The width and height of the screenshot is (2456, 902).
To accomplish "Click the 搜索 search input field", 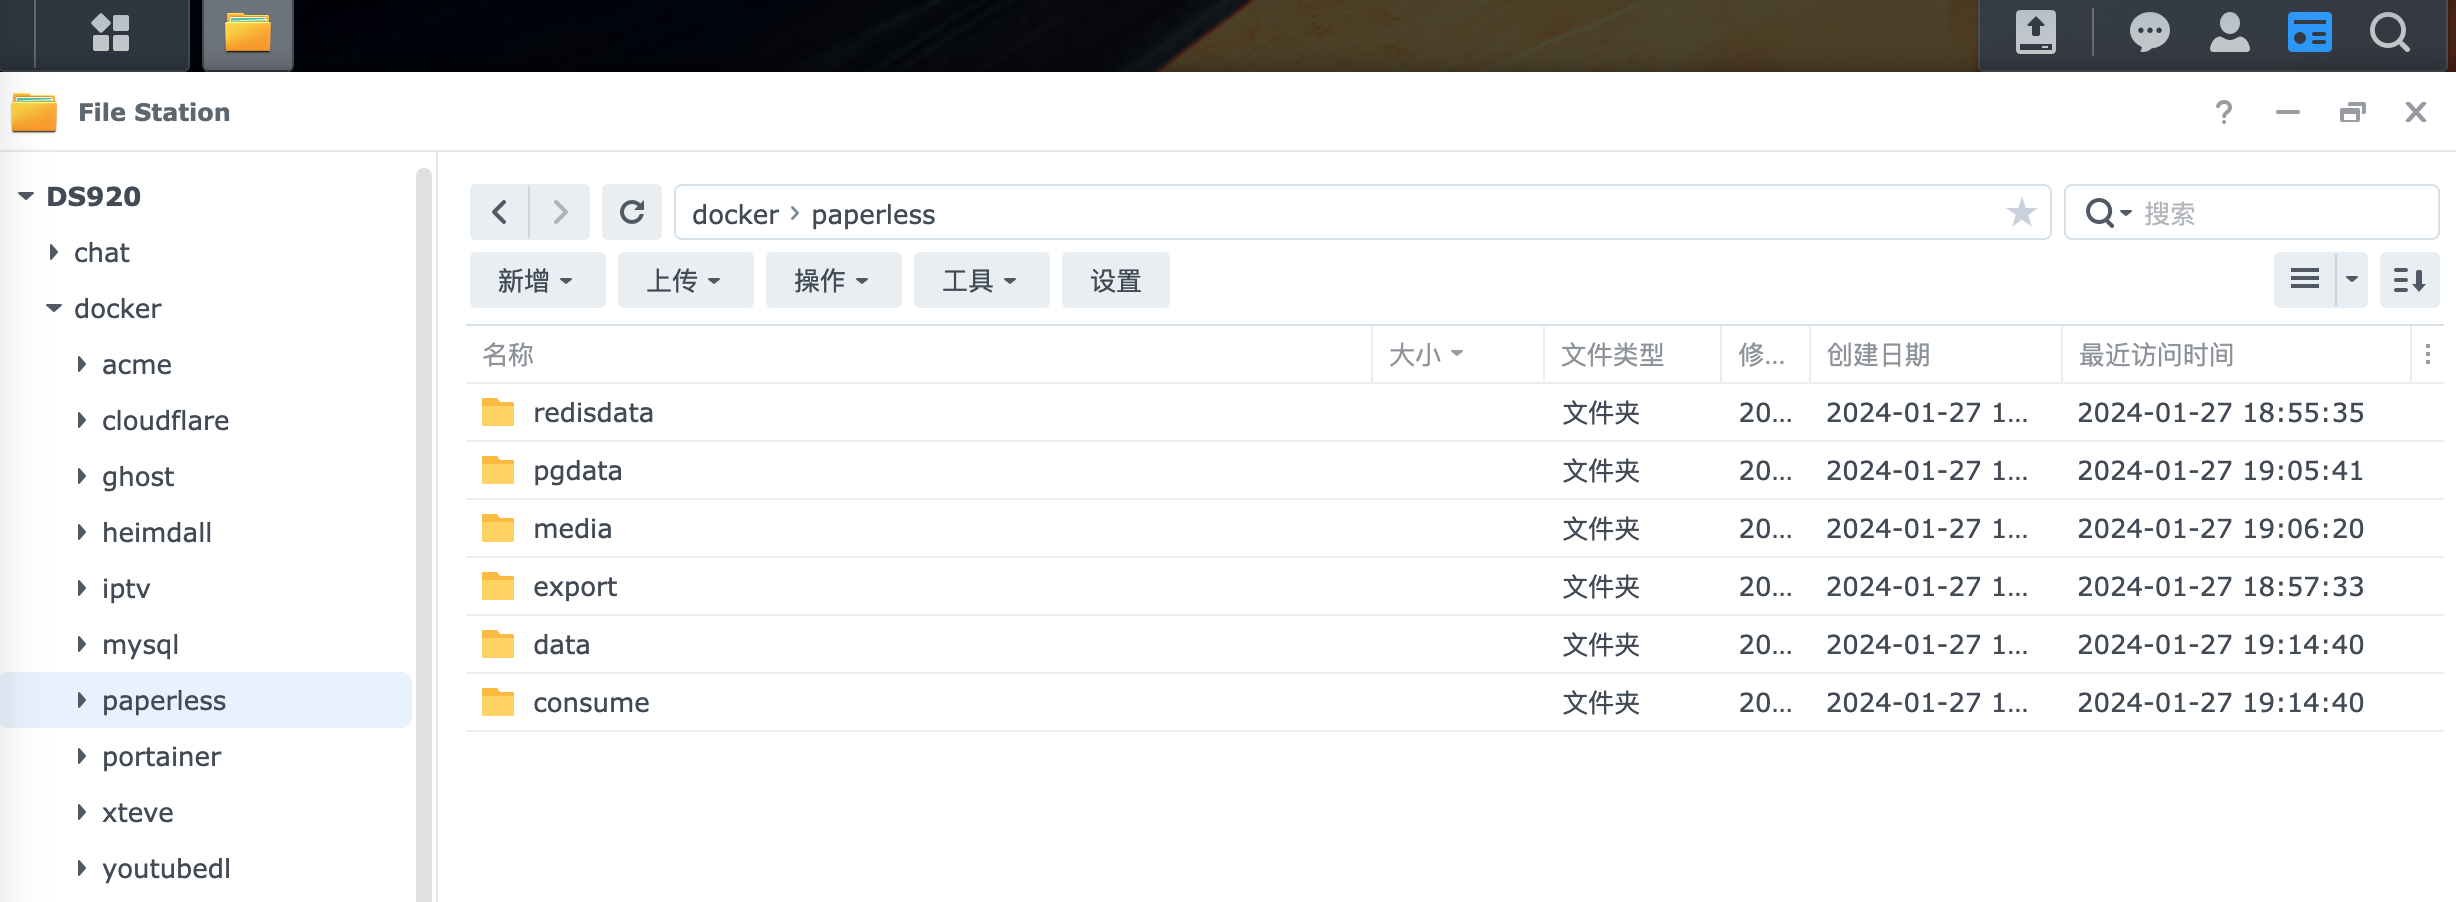I will [x=2285, y=213].
